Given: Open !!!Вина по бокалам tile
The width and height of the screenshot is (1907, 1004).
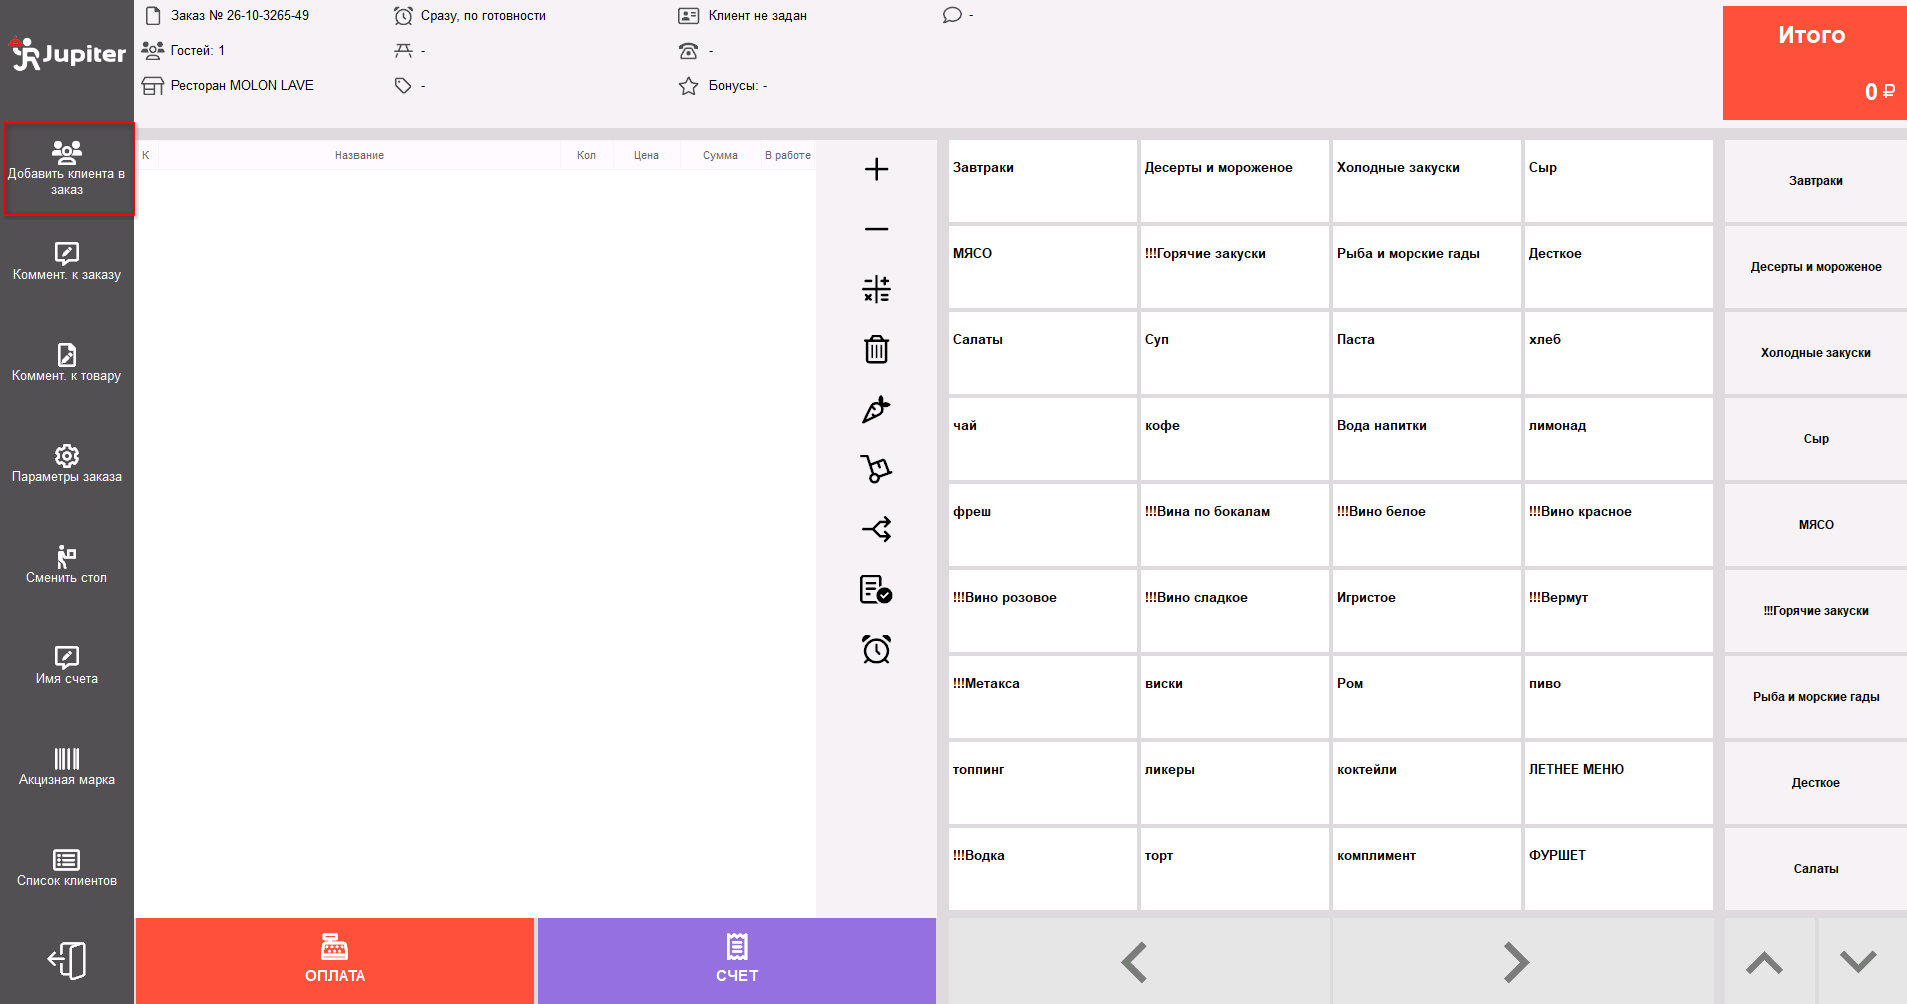Looking at the screenshot, I should click(x=1234, y=525).
